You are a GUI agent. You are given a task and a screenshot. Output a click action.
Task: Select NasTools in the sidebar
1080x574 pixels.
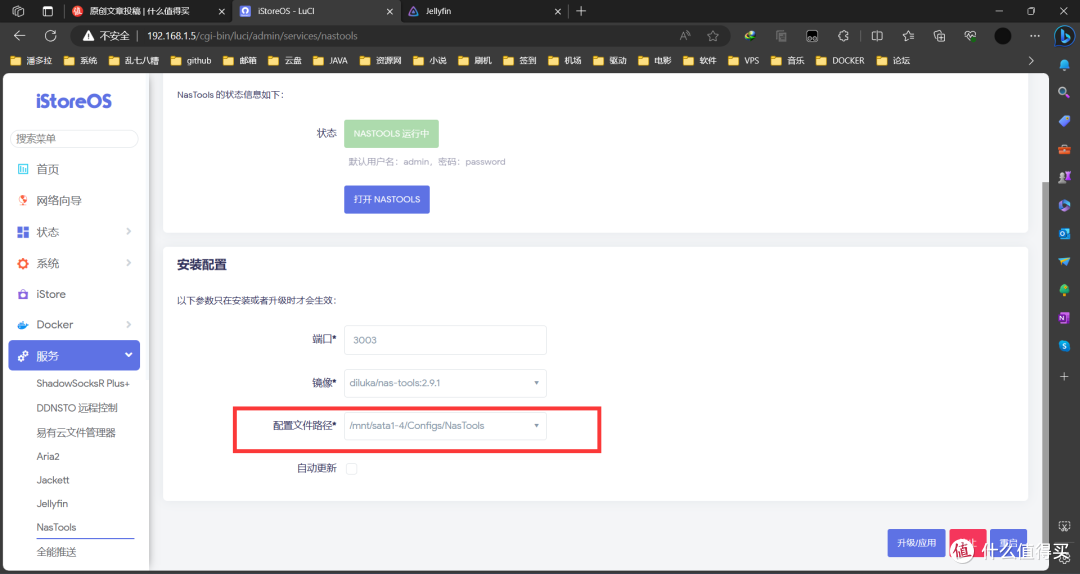(56, 527)
